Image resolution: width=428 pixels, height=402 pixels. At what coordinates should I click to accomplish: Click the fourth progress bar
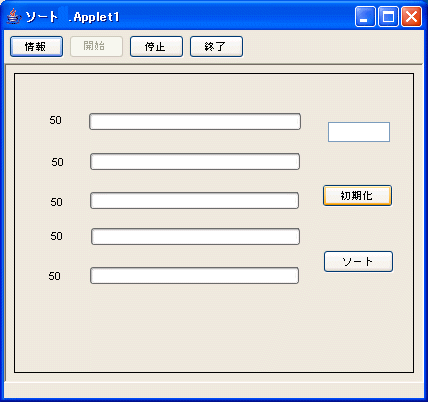[196, 236]
